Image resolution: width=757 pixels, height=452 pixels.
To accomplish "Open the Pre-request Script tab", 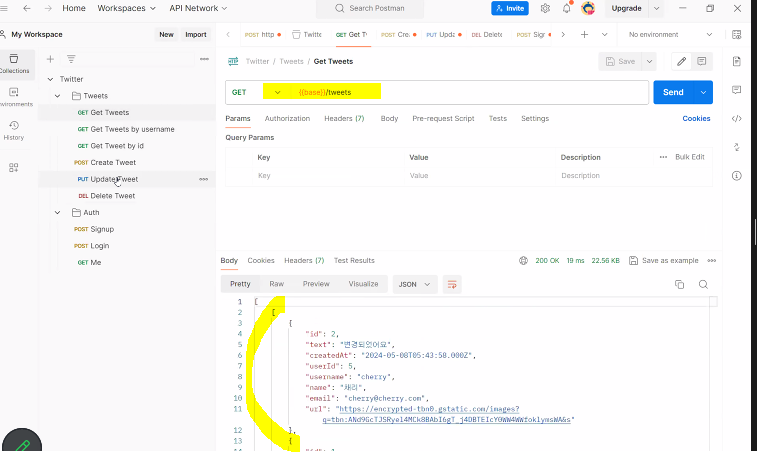I will pyautogui.click(x=443, y=118).
